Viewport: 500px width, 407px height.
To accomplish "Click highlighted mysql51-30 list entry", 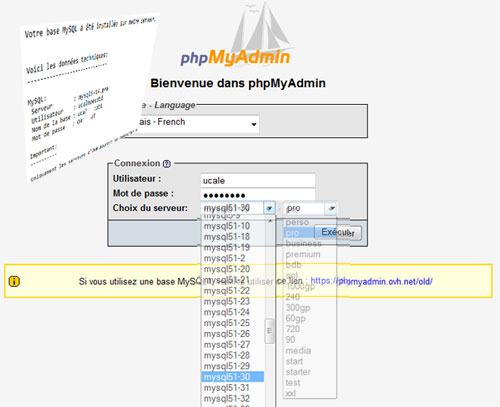I will (233, 377).
